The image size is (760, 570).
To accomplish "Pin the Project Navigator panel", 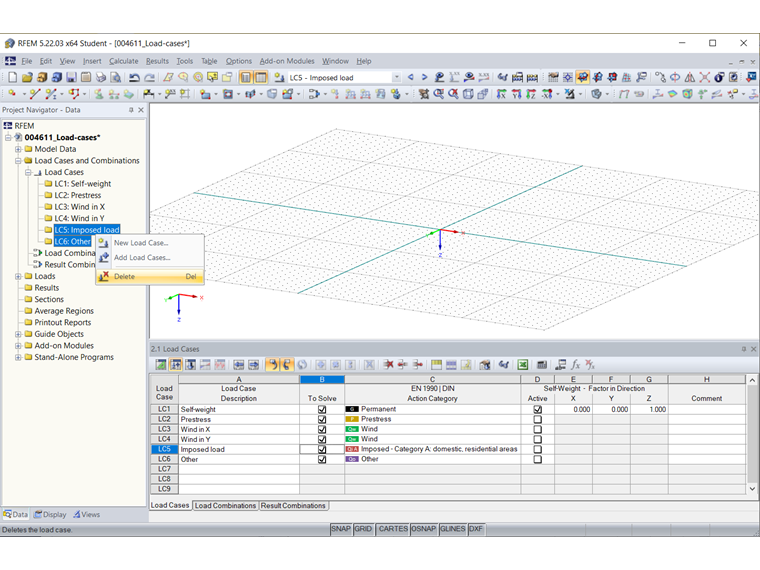I will [131, 110].
